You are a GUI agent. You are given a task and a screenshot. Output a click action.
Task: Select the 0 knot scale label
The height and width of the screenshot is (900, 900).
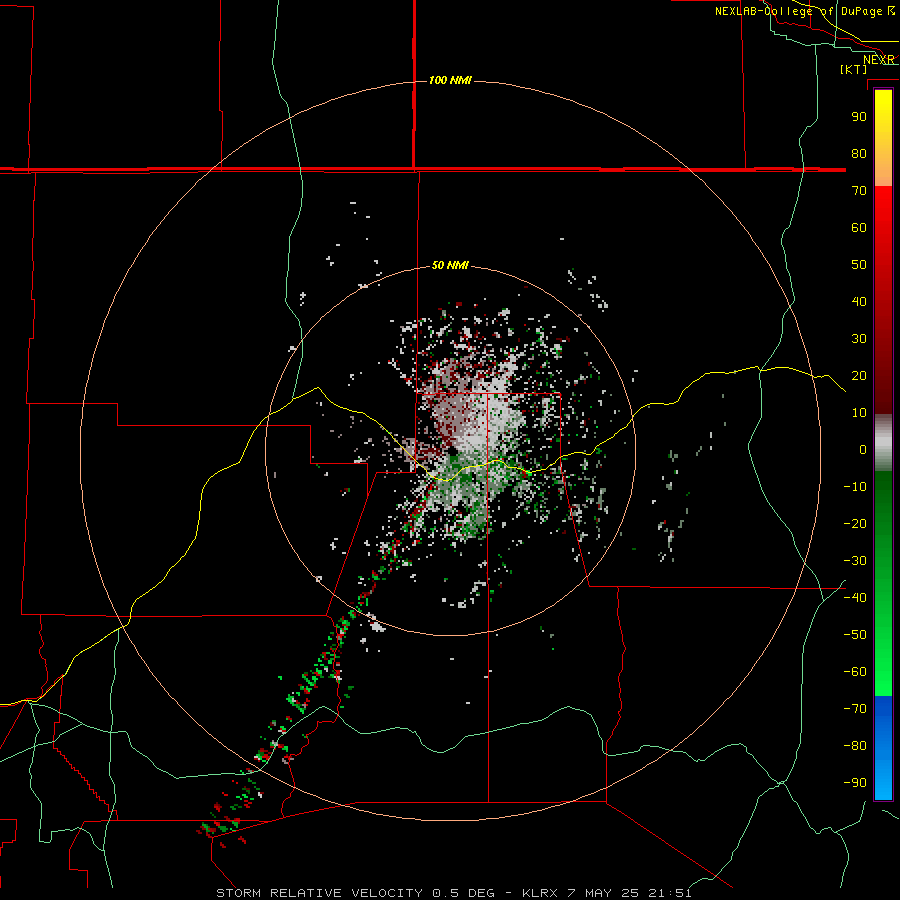point(863,449)
